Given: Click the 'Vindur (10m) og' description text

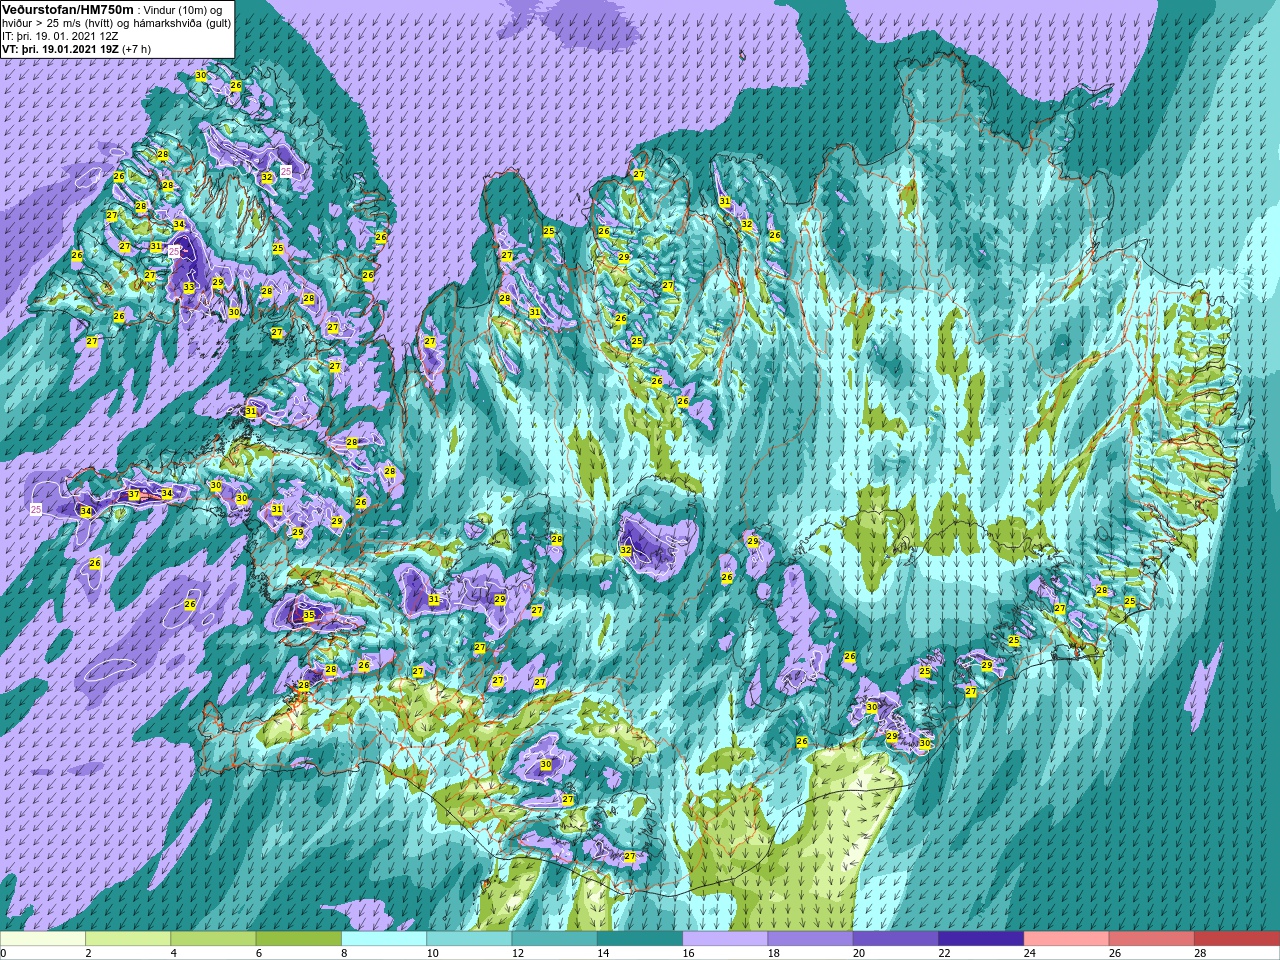Looking at the screenshot, I should point(183,10).
